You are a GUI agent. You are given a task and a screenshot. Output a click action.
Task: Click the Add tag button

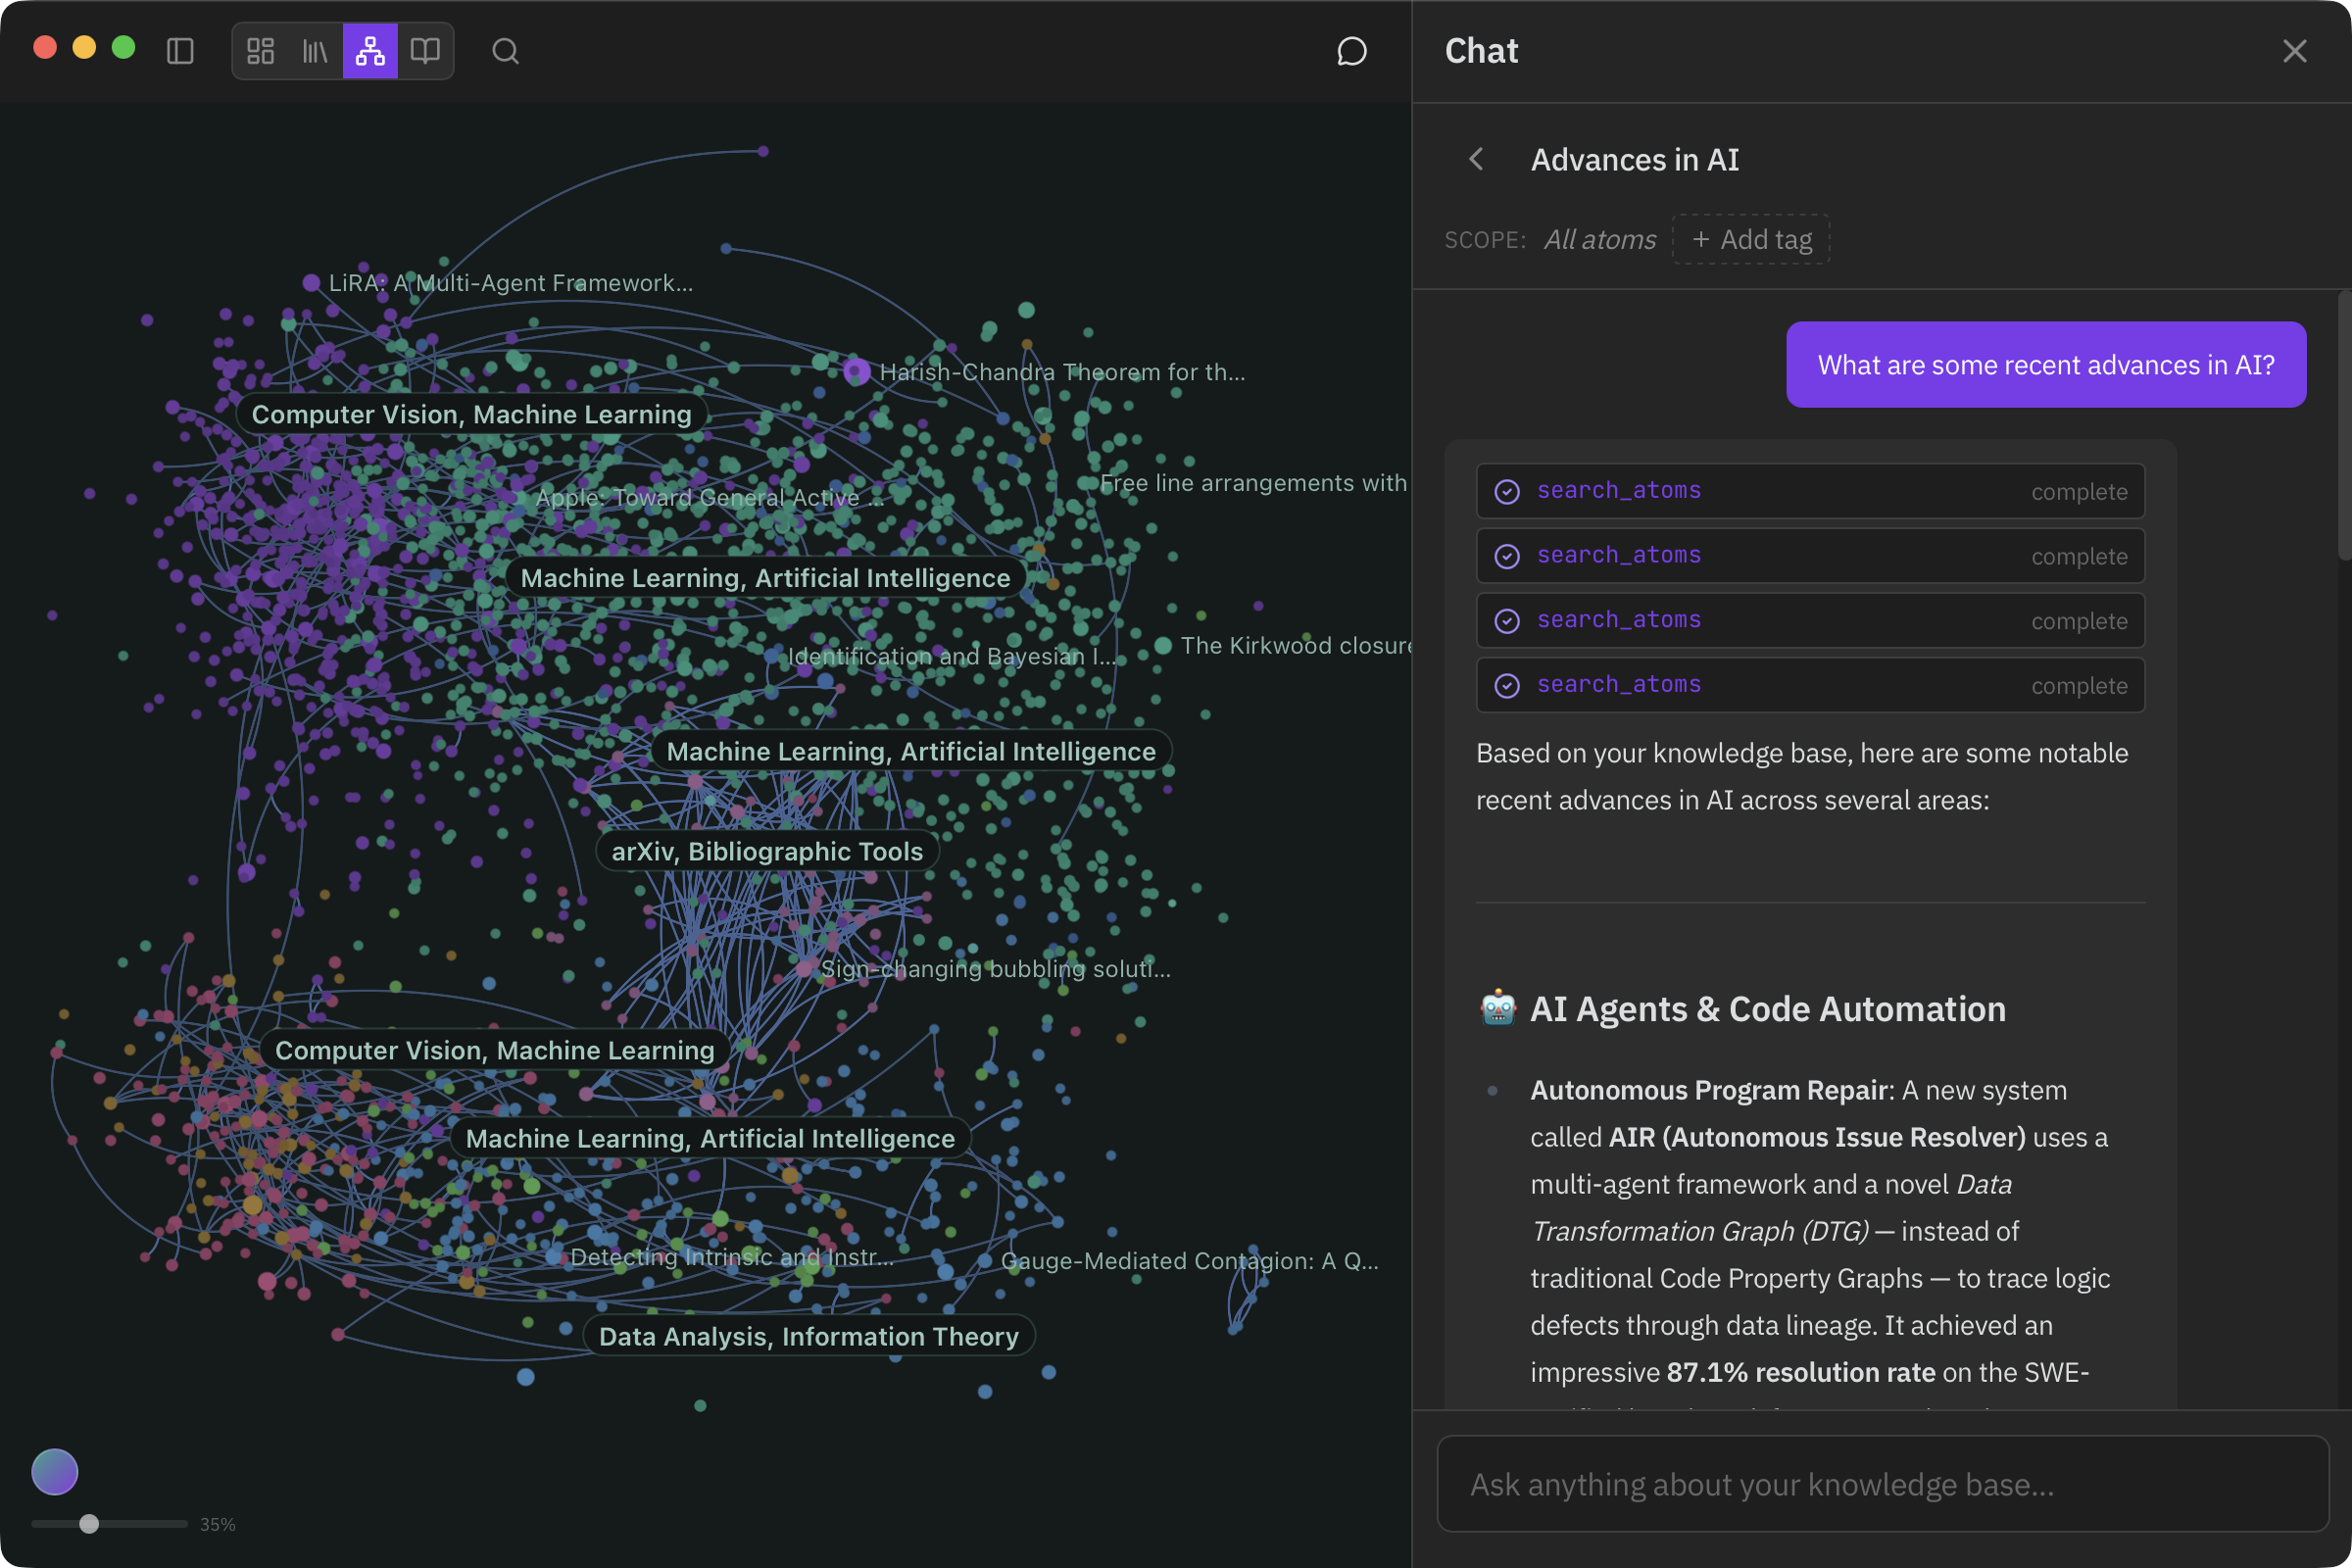click(1750, 239)
